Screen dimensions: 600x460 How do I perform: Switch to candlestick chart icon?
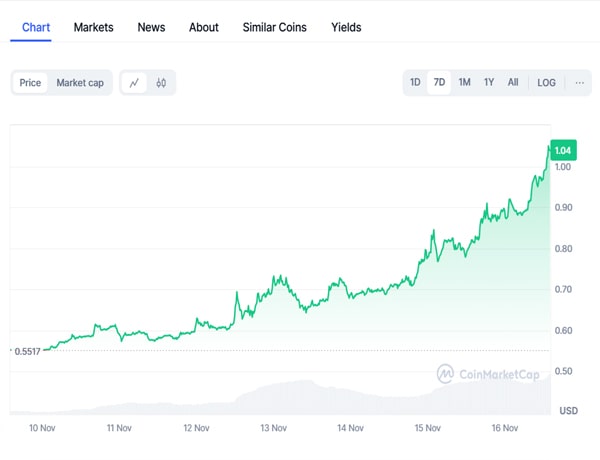(161, 83)
